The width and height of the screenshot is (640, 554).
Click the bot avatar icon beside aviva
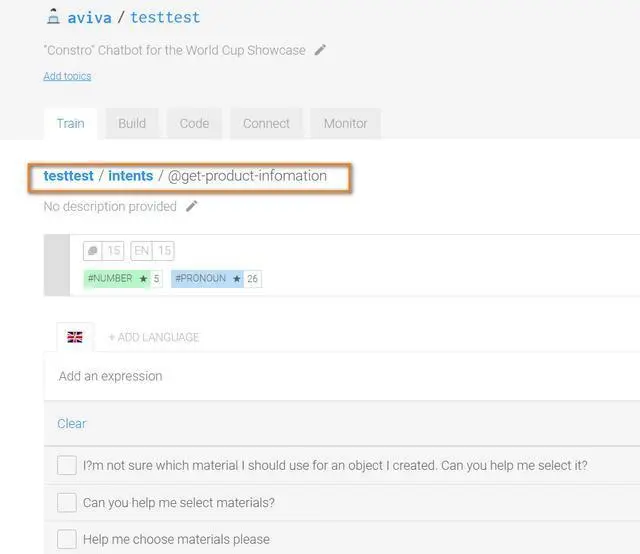click(53, 17)
